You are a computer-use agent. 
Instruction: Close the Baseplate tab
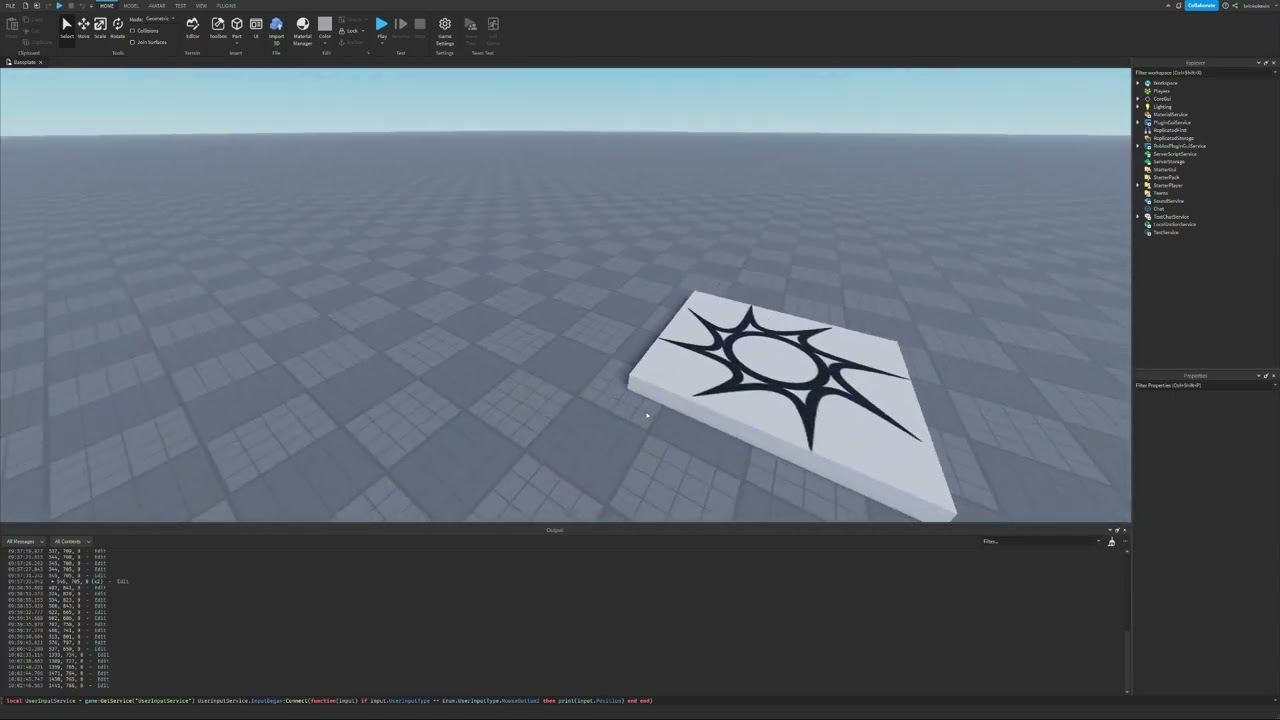pos(41,62)
